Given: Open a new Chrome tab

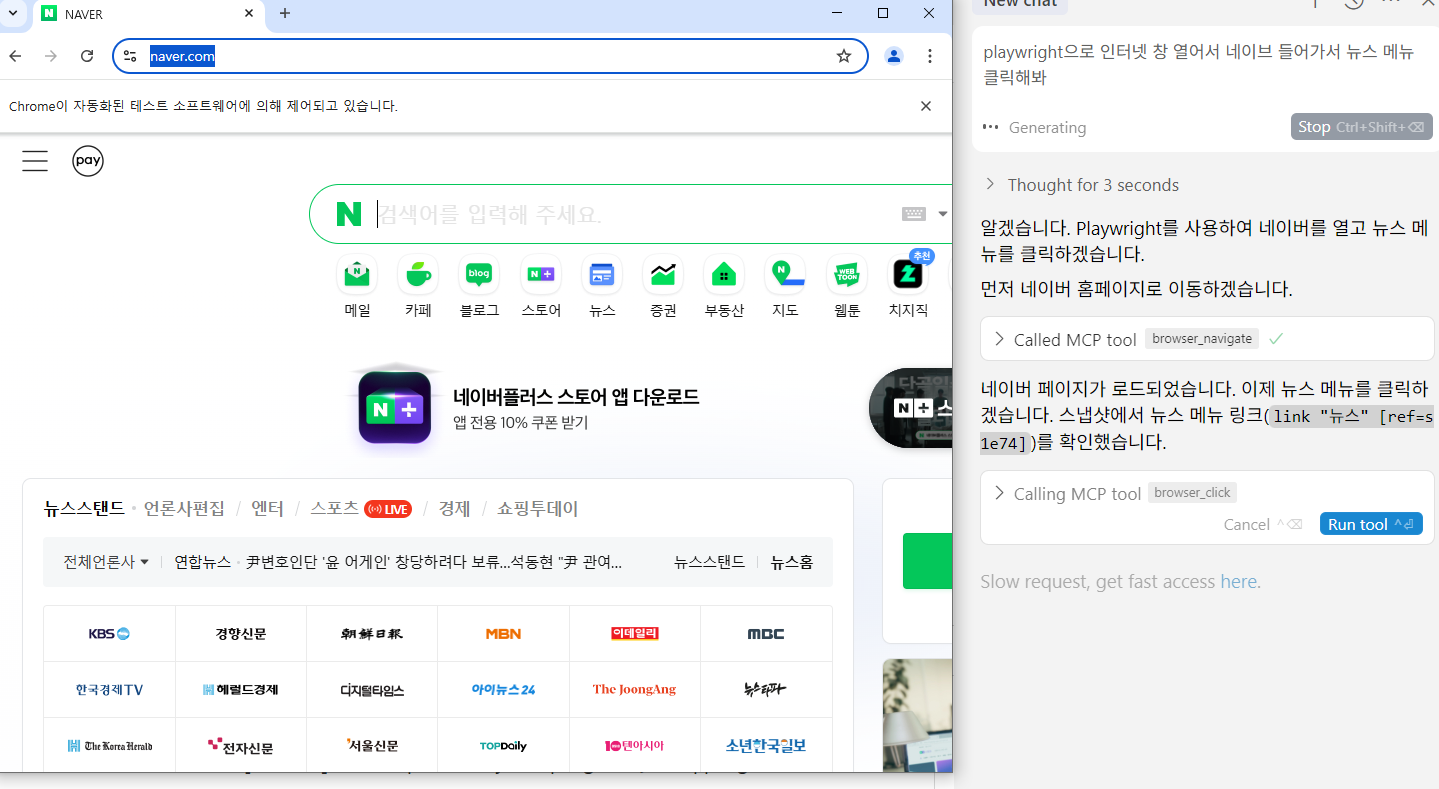Looking at the screenshot, I should (285, 13).
